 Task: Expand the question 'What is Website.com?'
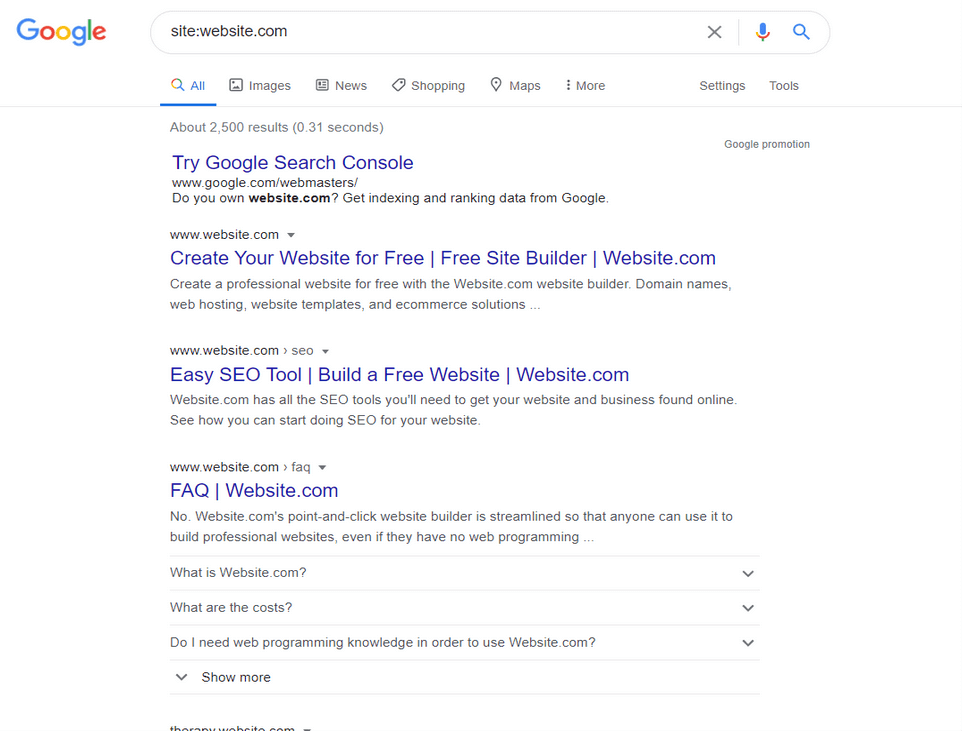[x=748, y=573]
